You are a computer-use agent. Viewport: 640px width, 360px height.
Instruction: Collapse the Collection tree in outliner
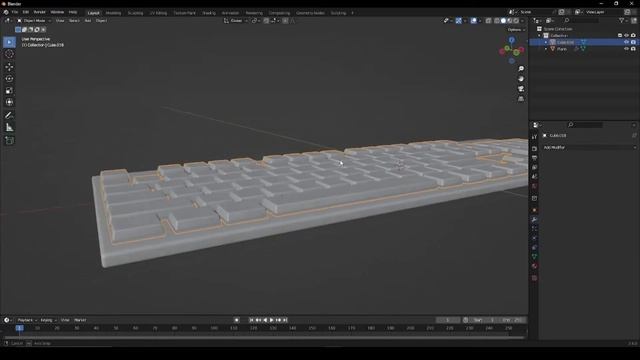(x=539, y=36)
